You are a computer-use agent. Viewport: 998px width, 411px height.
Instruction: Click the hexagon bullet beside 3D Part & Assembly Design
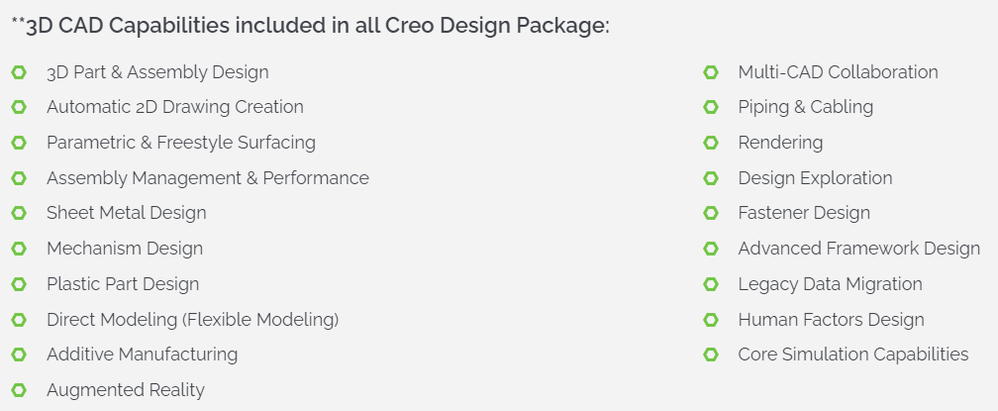coord(18,72)
